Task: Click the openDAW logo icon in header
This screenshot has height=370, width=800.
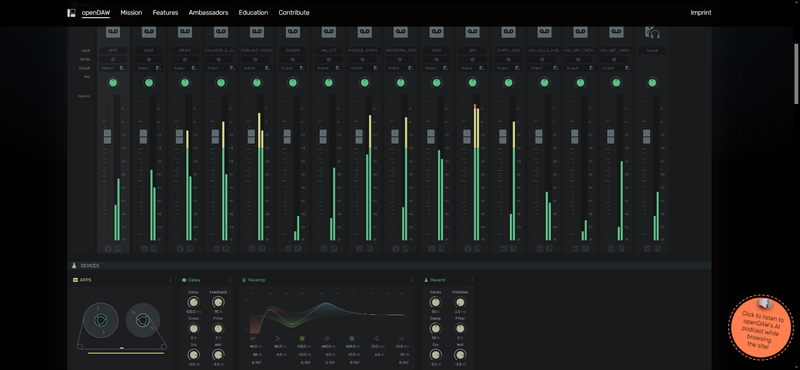Action: point(71,13)
